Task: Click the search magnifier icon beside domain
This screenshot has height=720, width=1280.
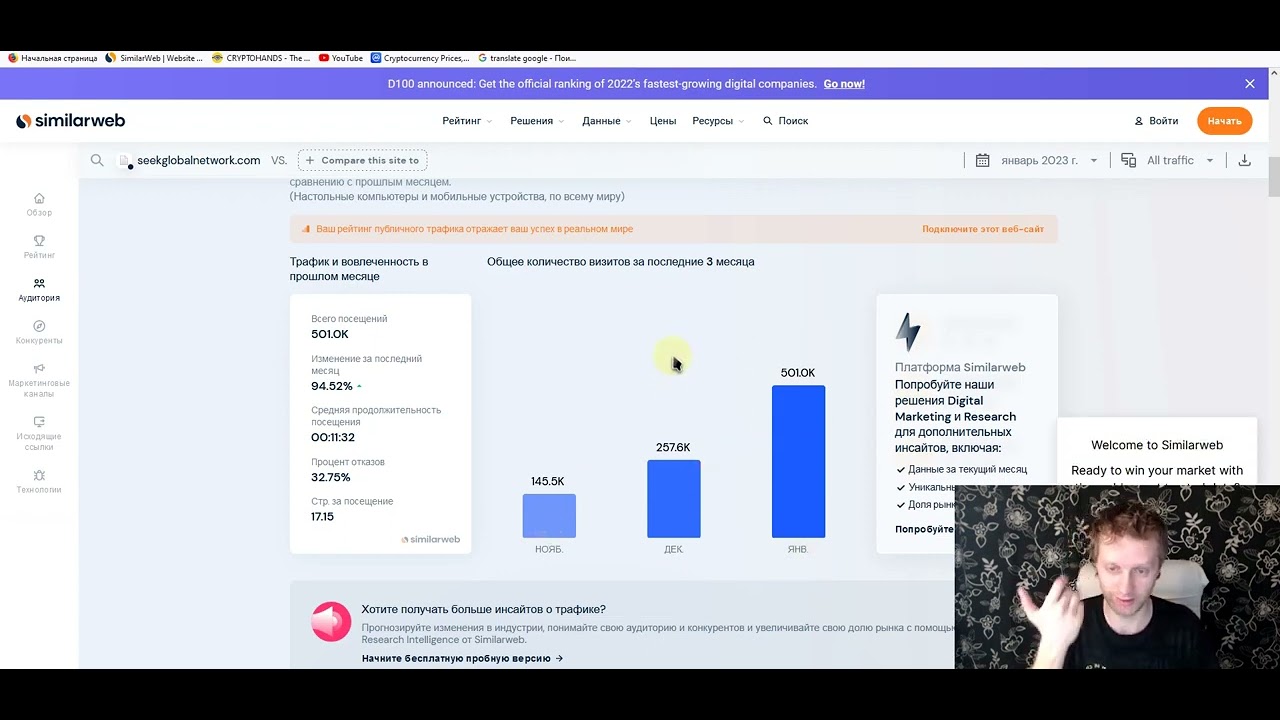Action: pyautogui.click(x=97, y=160)
